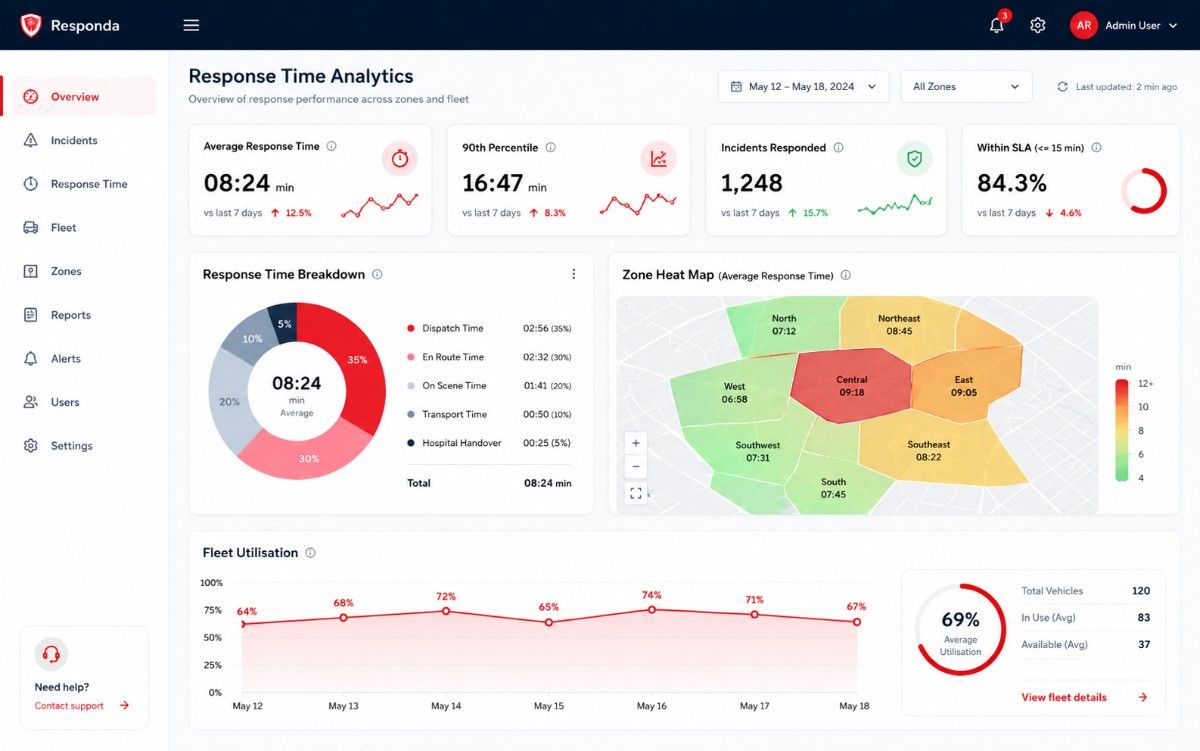Select the Central zone on the map
The height and width of the screenshot is (751, 1200).
pyautogui.click(x=852, y=386)
